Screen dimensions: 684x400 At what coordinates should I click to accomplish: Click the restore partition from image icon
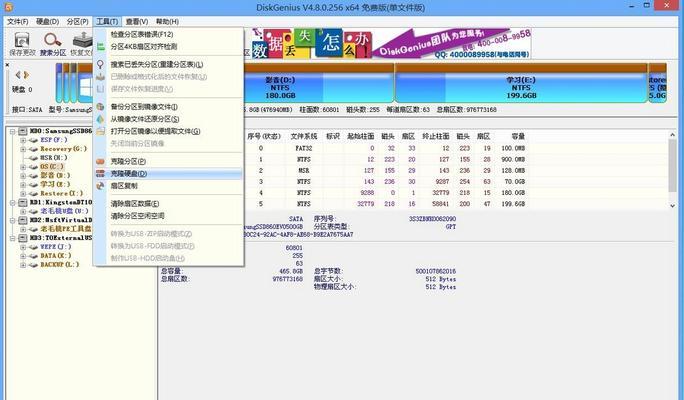click(x=101, y=119)
